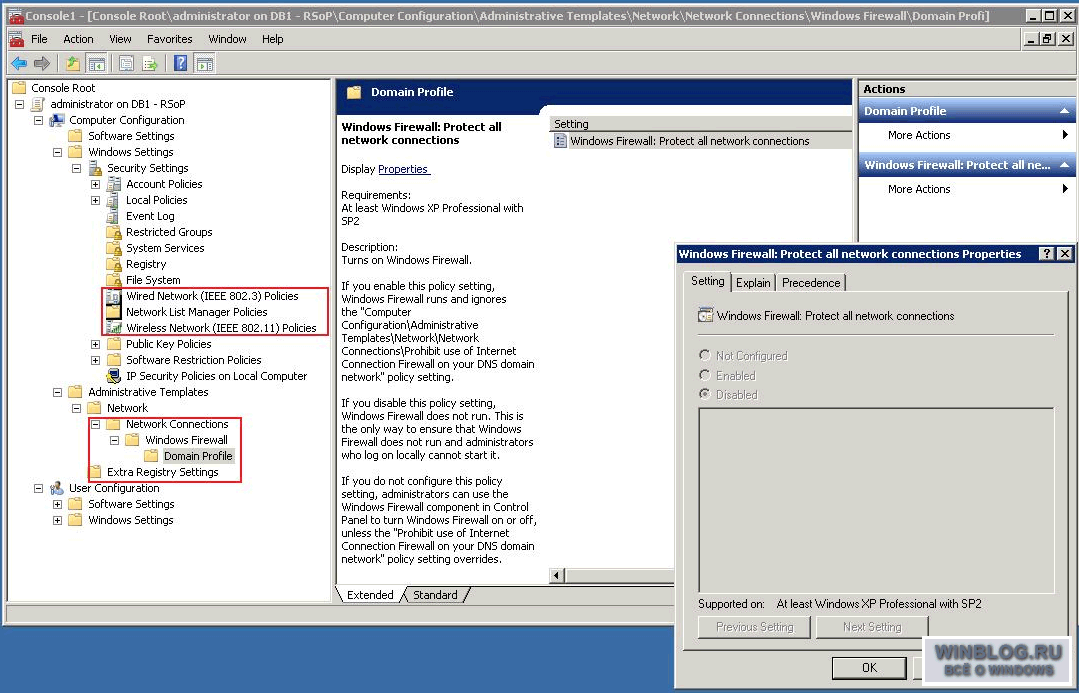This screenshot has width=1079, height=693.
Task: Collapse Windows Settings under Computer Configuration
Action: click(x=58, y=152)
